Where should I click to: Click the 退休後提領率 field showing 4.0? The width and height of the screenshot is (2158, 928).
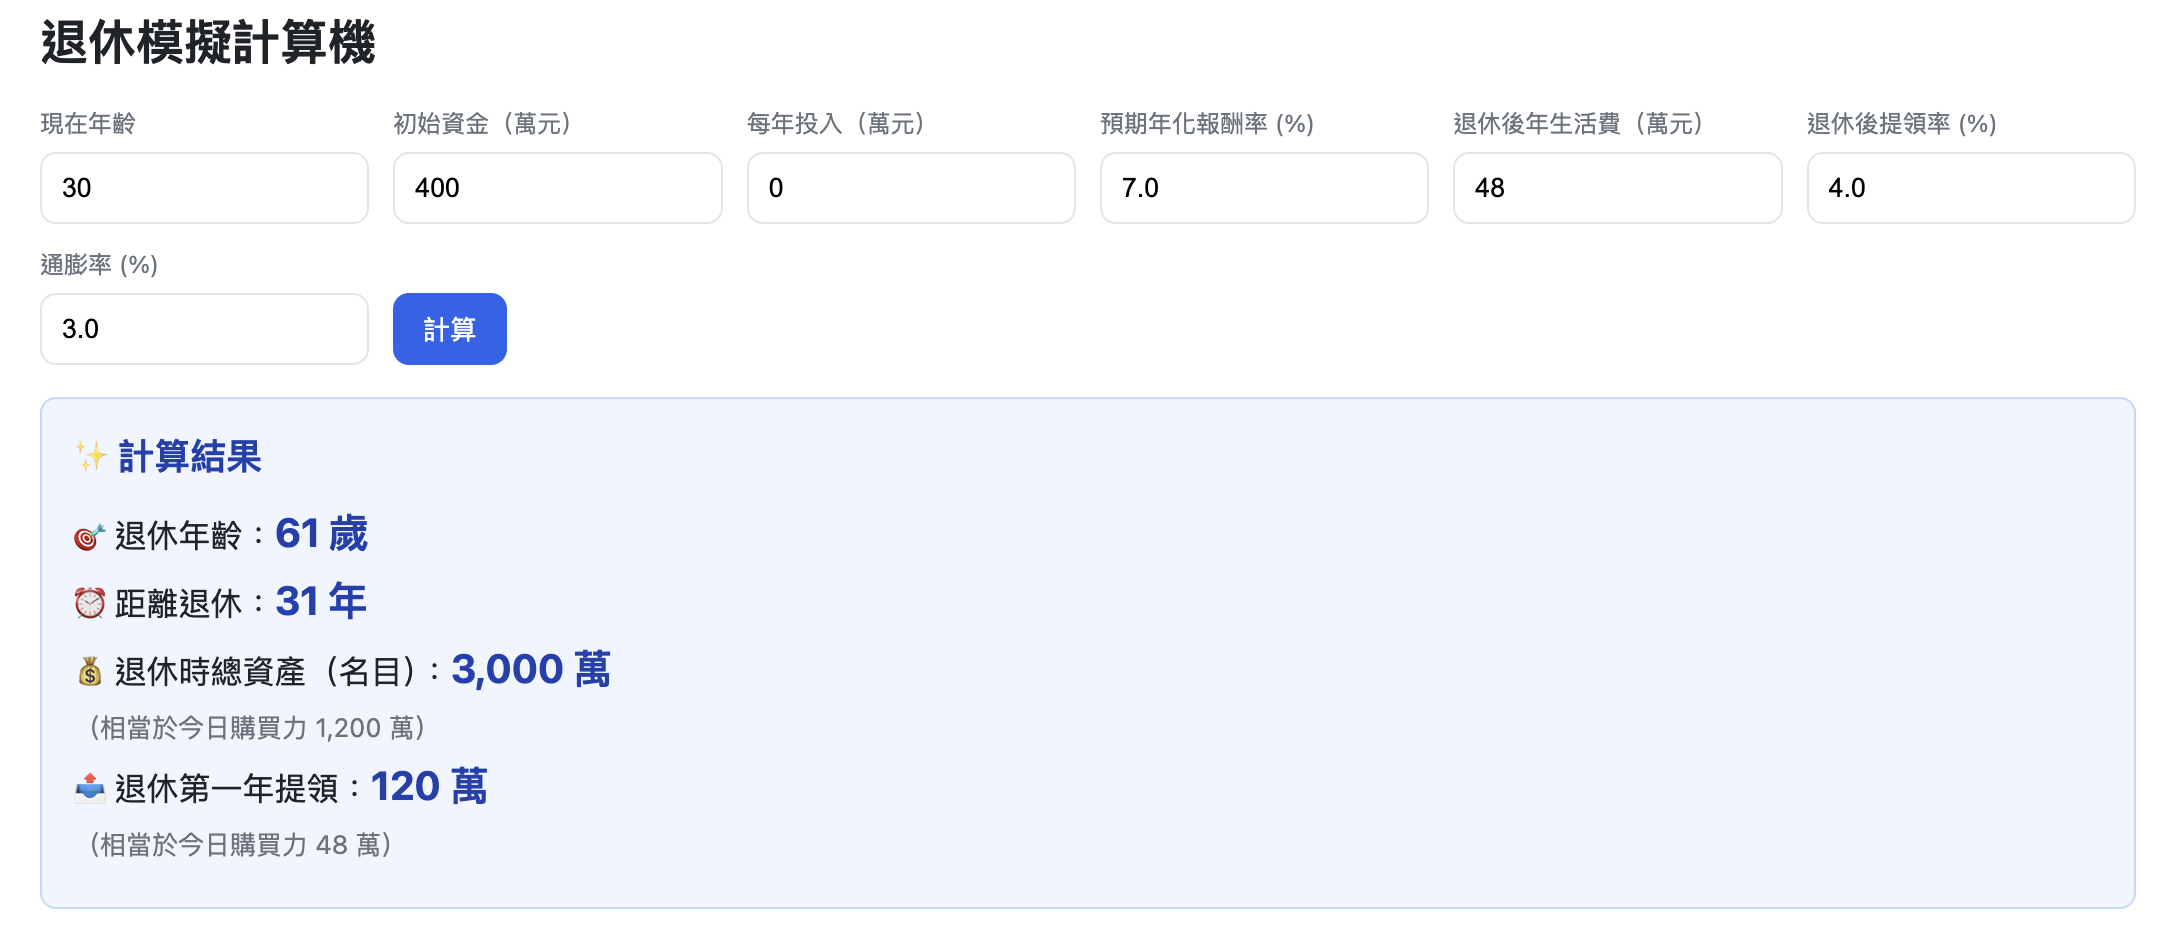(1970, 188)
